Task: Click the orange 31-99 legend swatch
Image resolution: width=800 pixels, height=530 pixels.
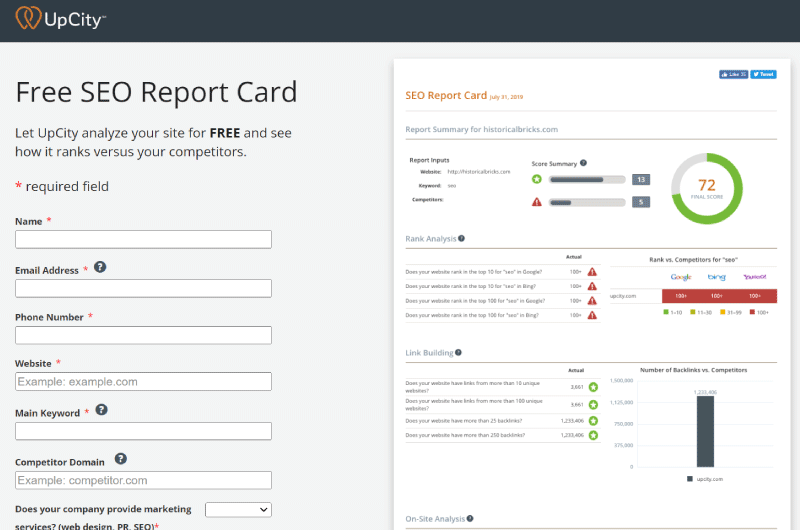Action: point(722,312)
